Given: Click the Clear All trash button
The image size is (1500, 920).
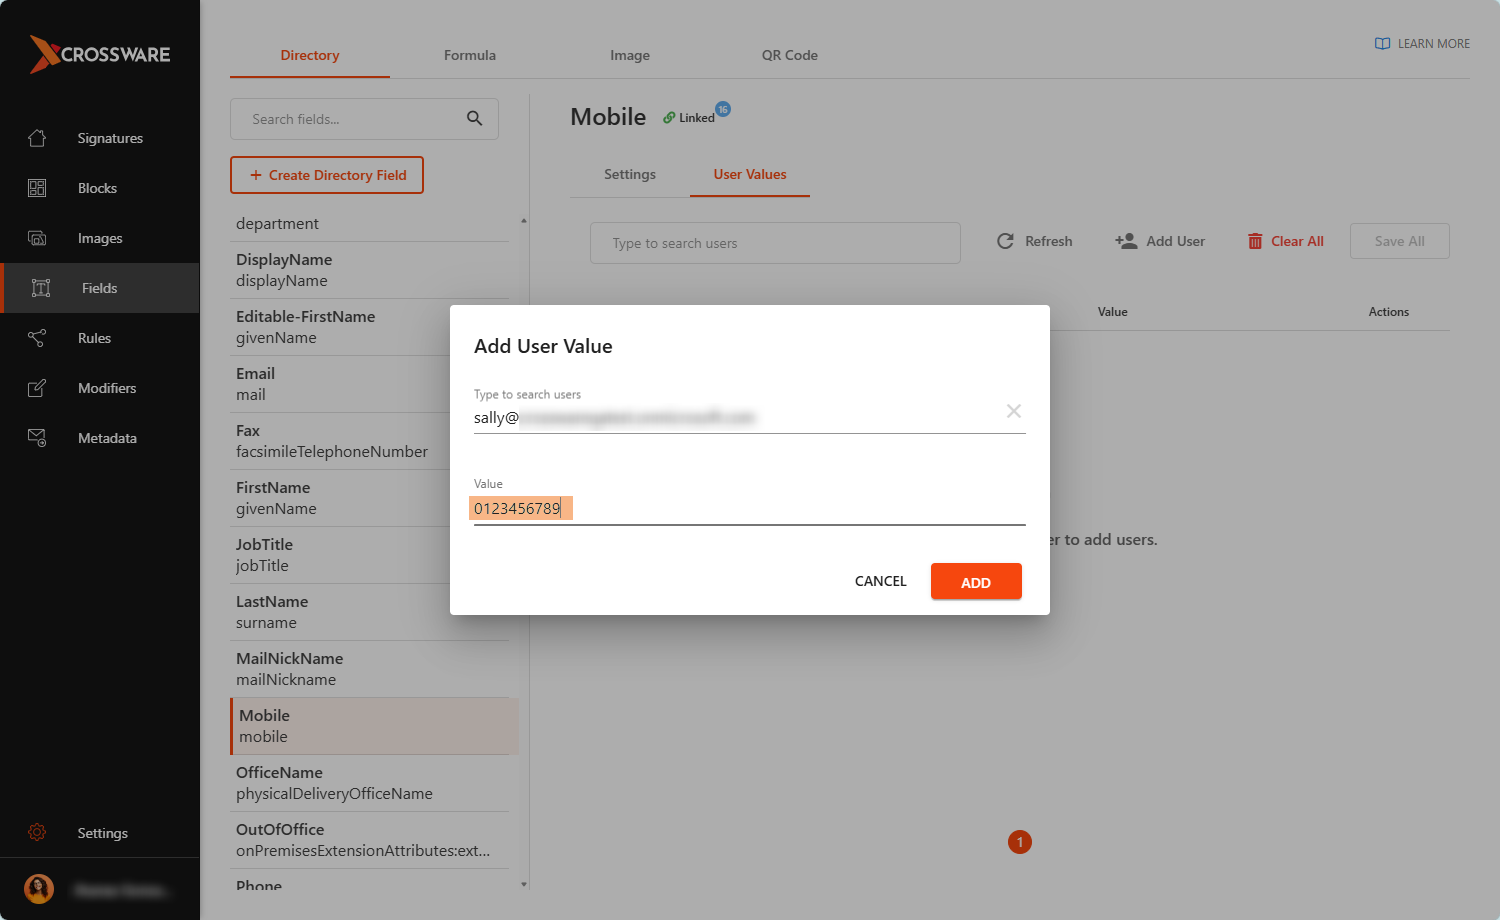Looking at the screenshot, I should (1285, 241).
